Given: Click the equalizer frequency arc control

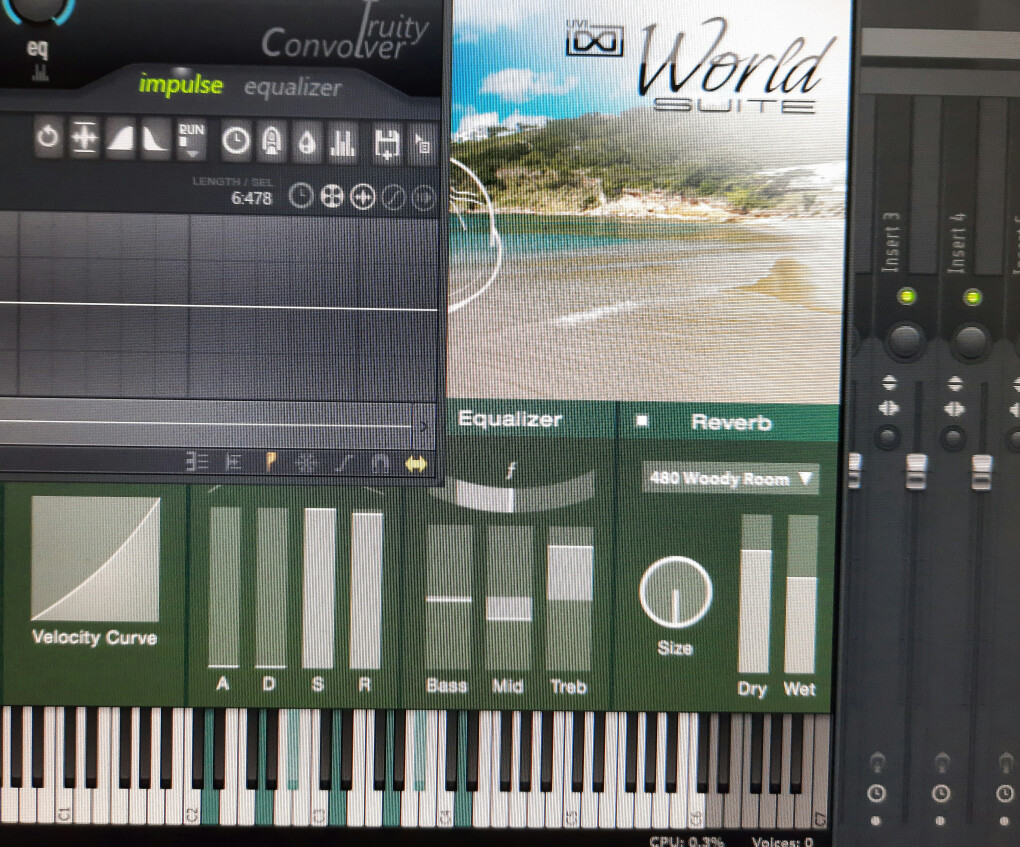Looking at the screenshot, I should click(x=511, y=491).
